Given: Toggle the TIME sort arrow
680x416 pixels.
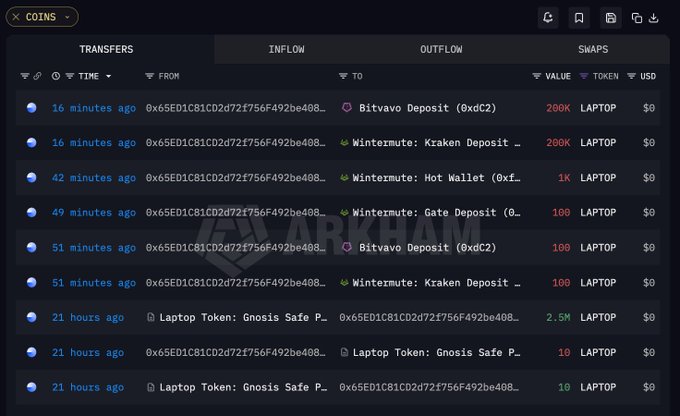Looking at the screenshot, I should click(x=108, y=76).
